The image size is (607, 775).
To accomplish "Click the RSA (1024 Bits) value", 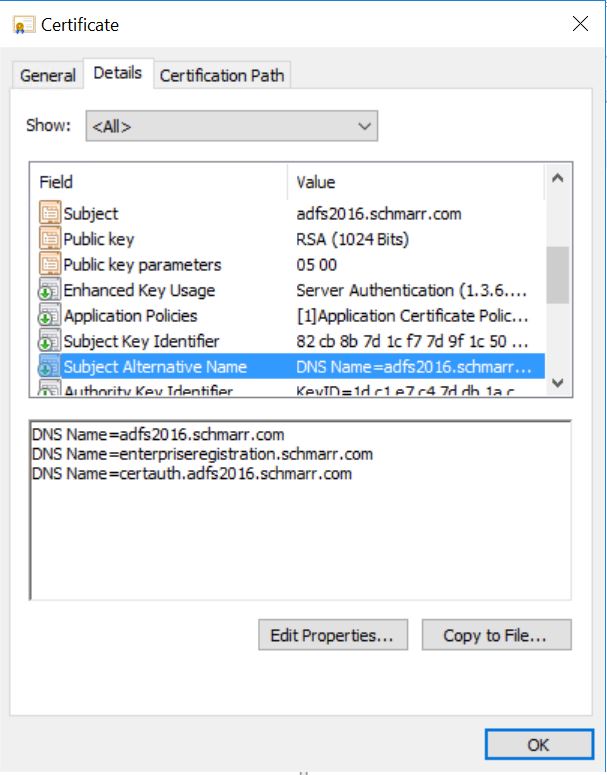I will click(x=353, y=239).
